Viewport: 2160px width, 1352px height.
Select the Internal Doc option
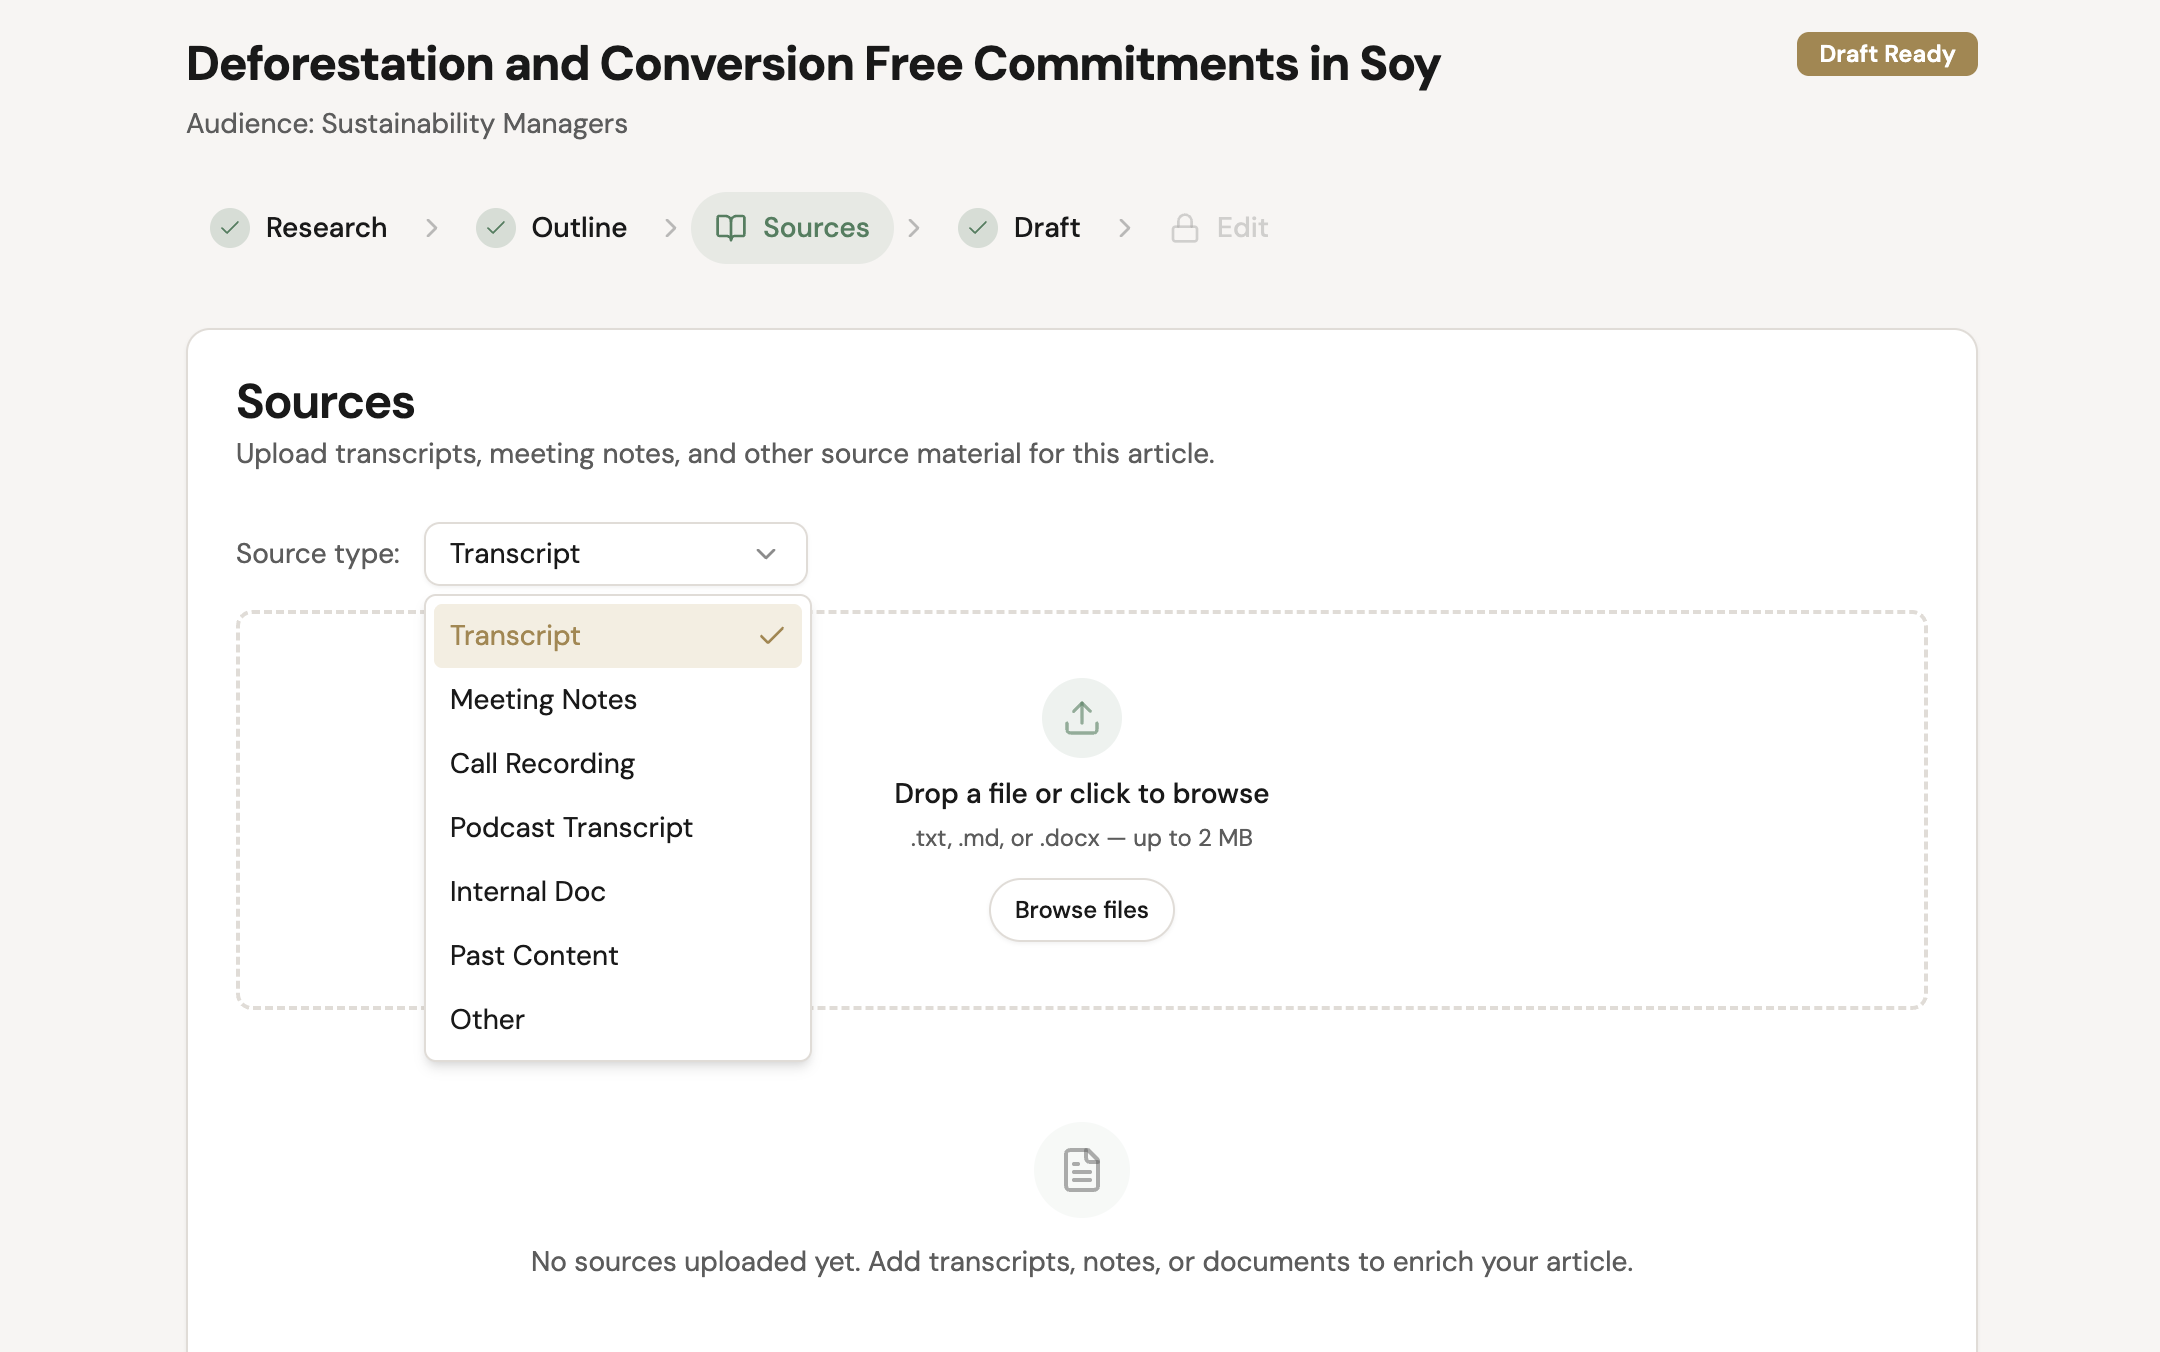[x=528, y=892]
